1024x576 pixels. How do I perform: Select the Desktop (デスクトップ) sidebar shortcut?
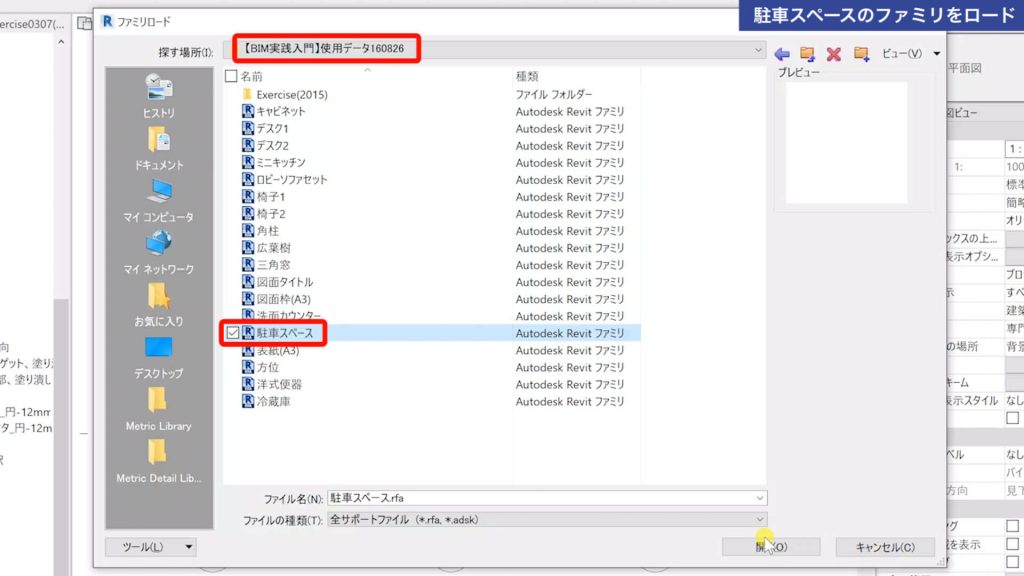[158, 358]
